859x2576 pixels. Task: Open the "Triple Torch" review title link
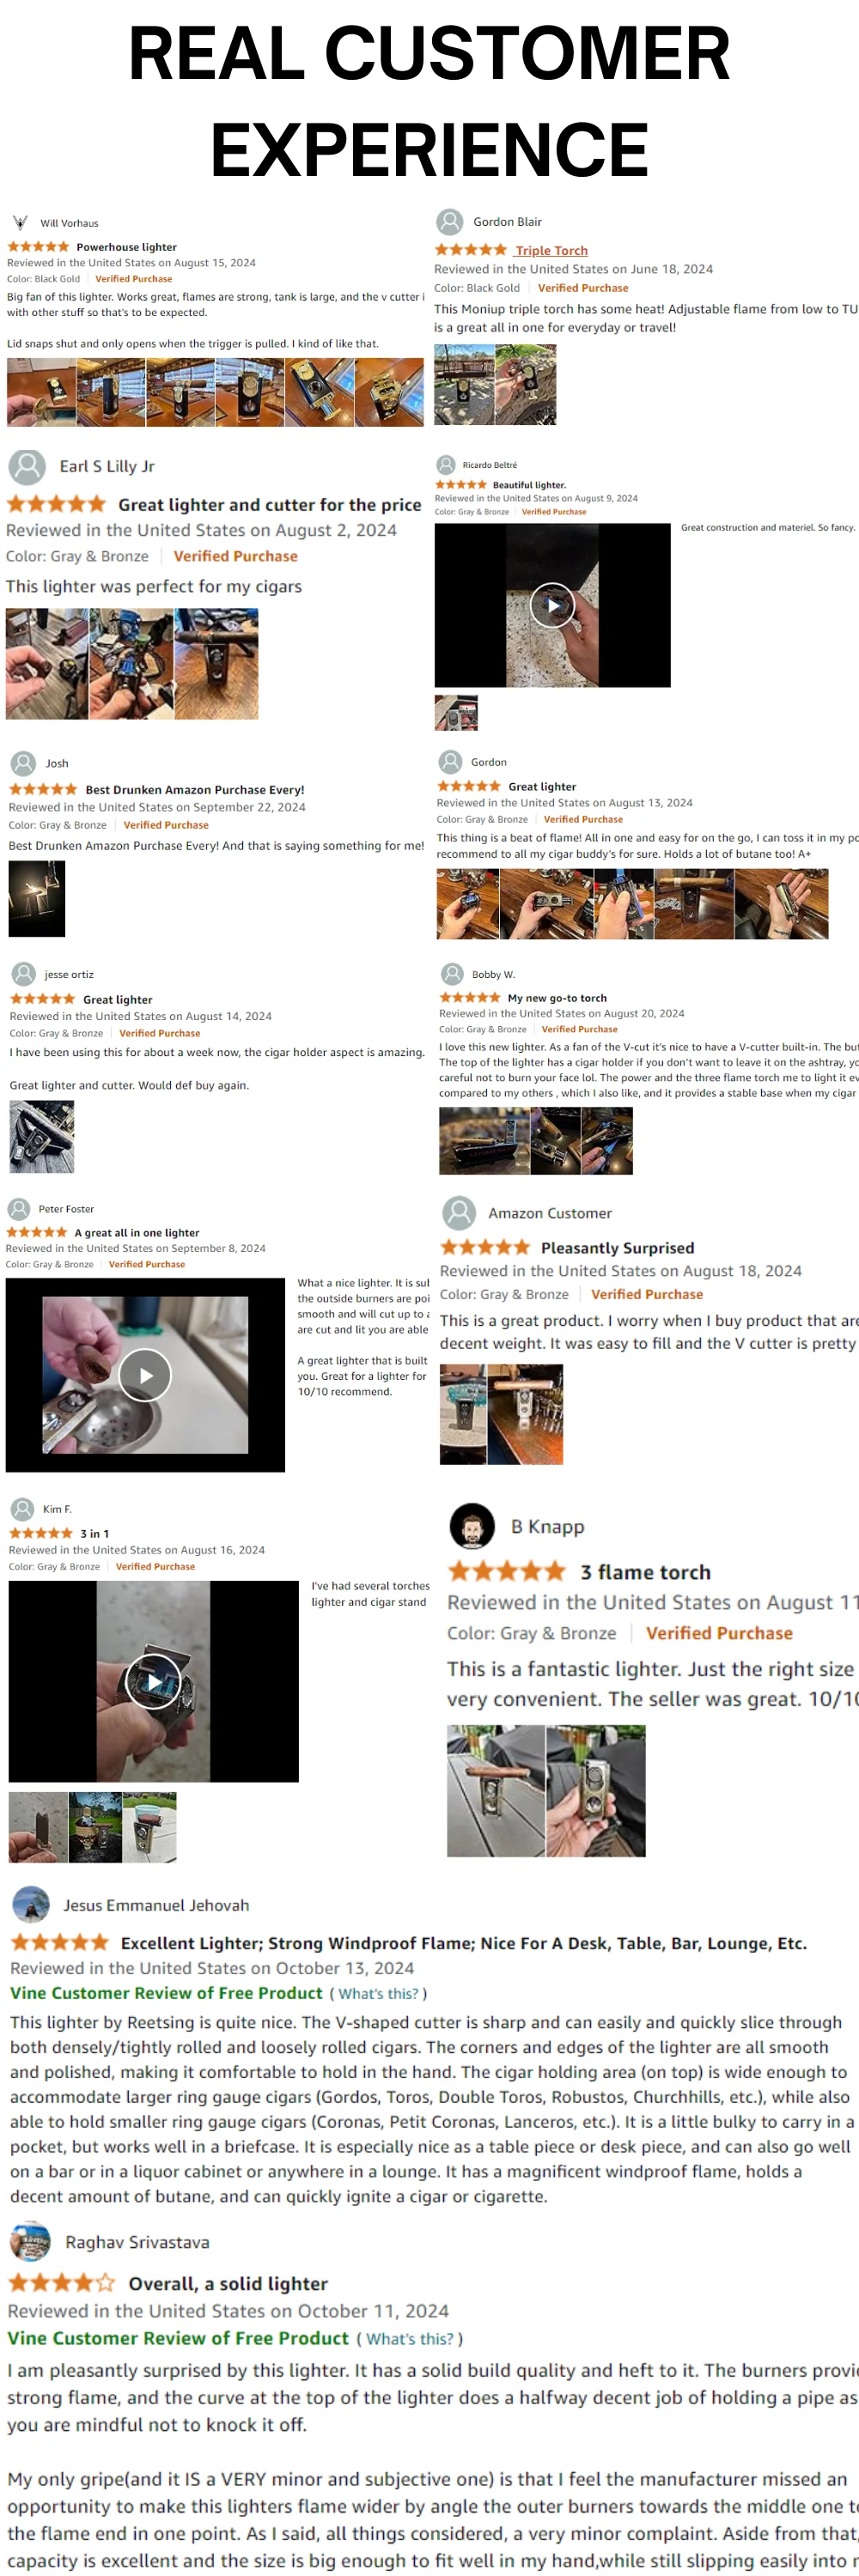click(x=551, y=250)
